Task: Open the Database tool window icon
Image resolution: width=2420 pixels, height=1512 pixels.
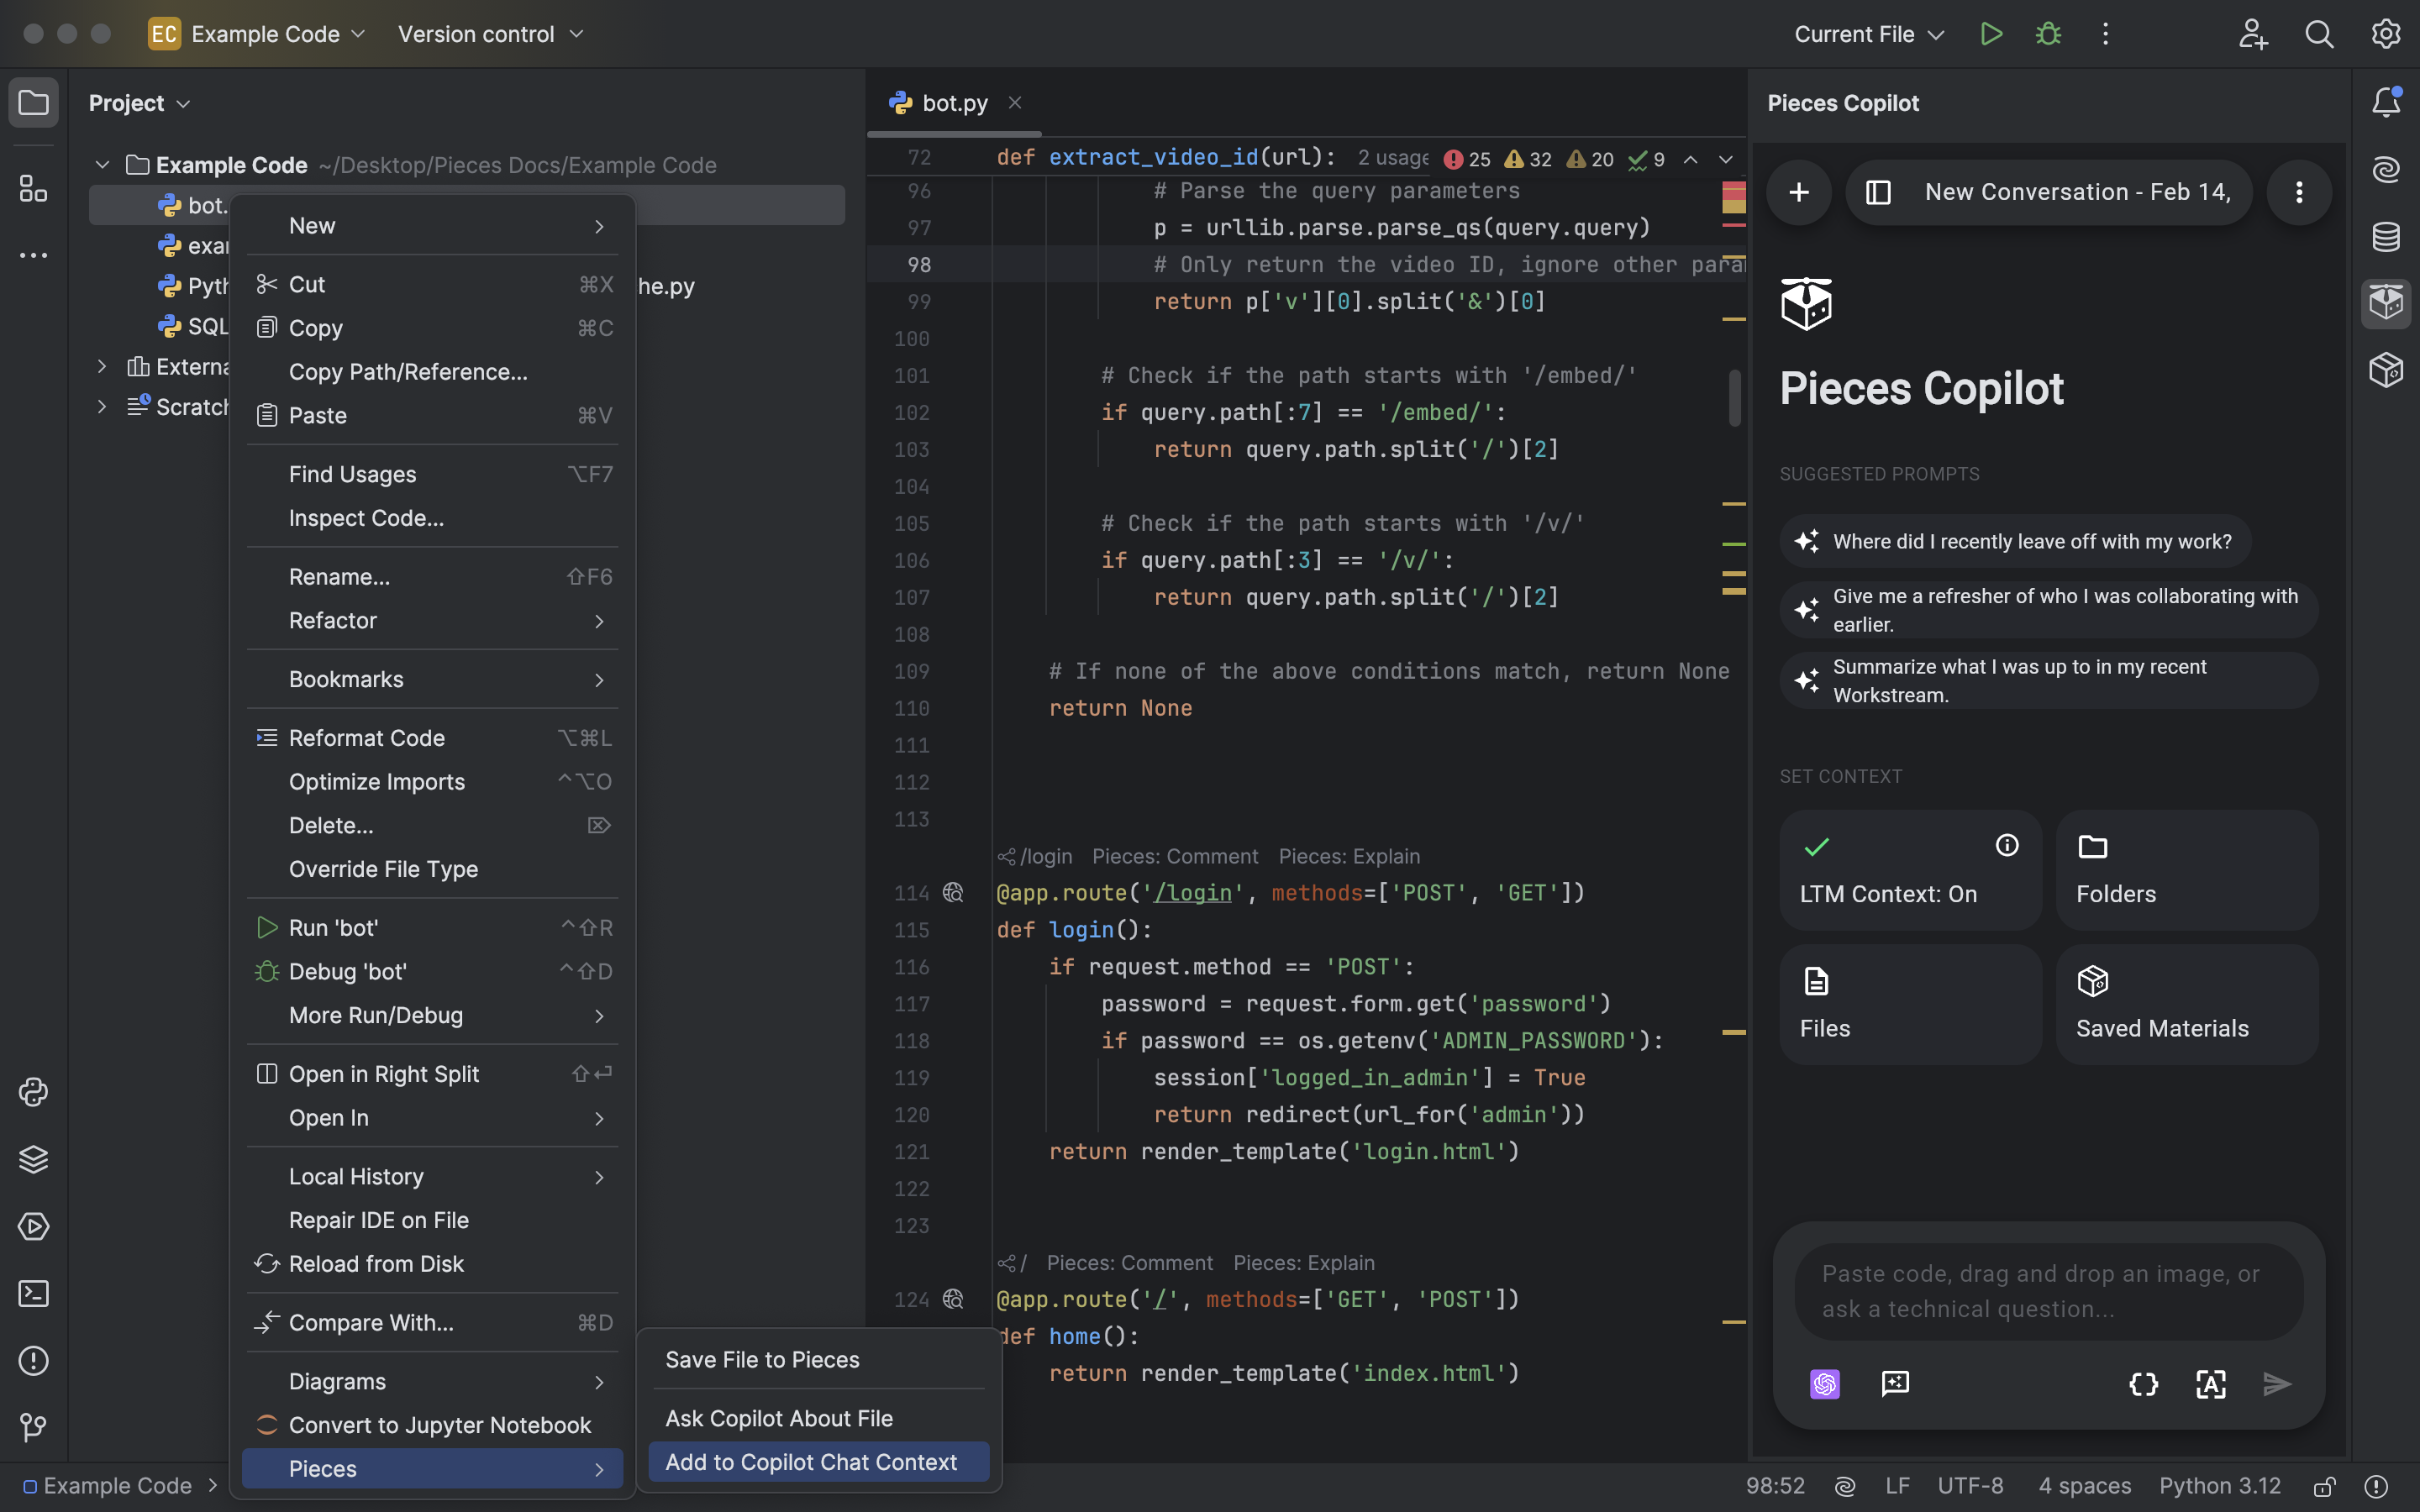Action: (x=2386, y=237)
